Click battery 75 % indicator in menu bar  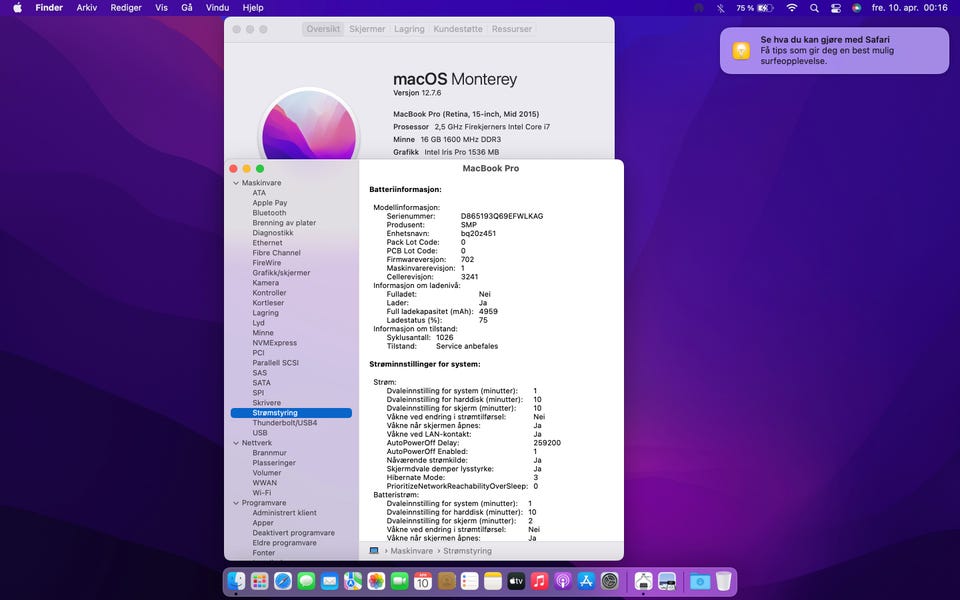click(755, 8)
